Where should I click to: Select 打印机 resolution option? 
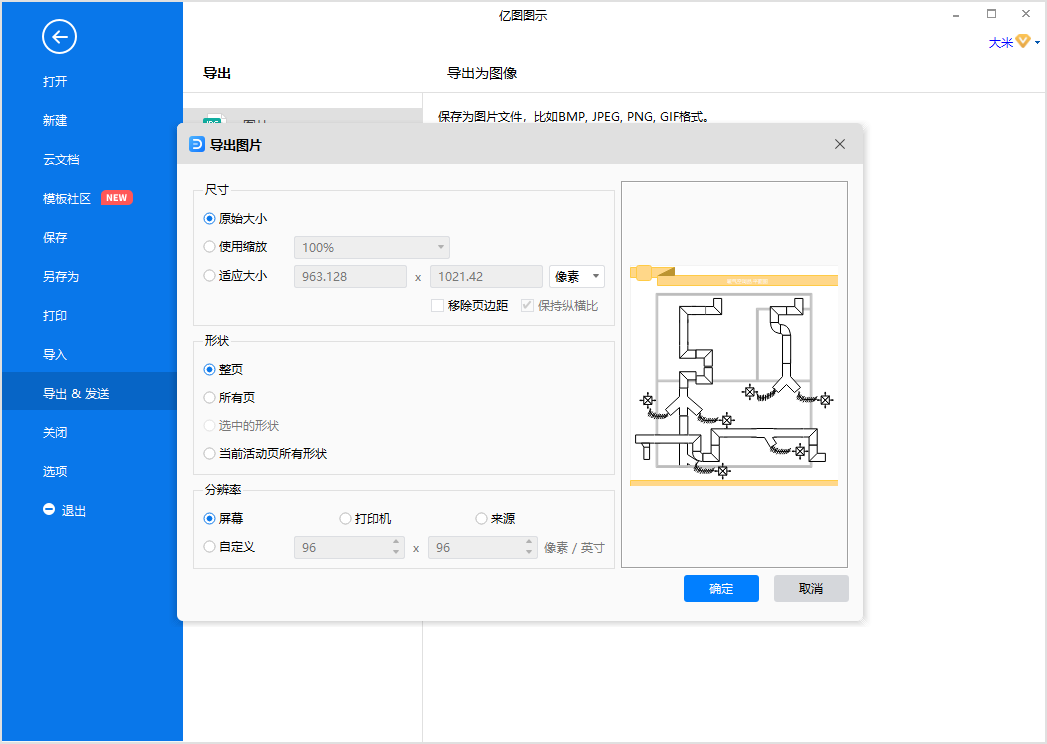coord(346,519)
